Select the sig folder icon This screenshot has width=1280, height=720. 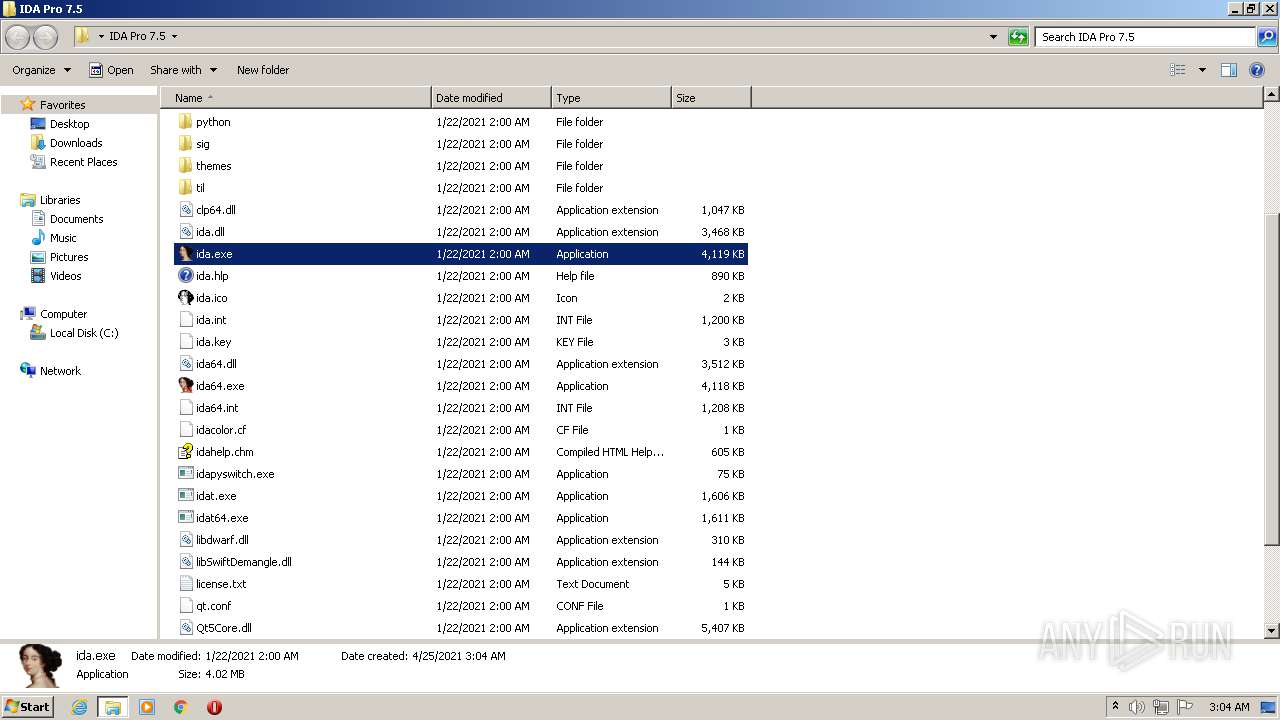coord(185,144)
